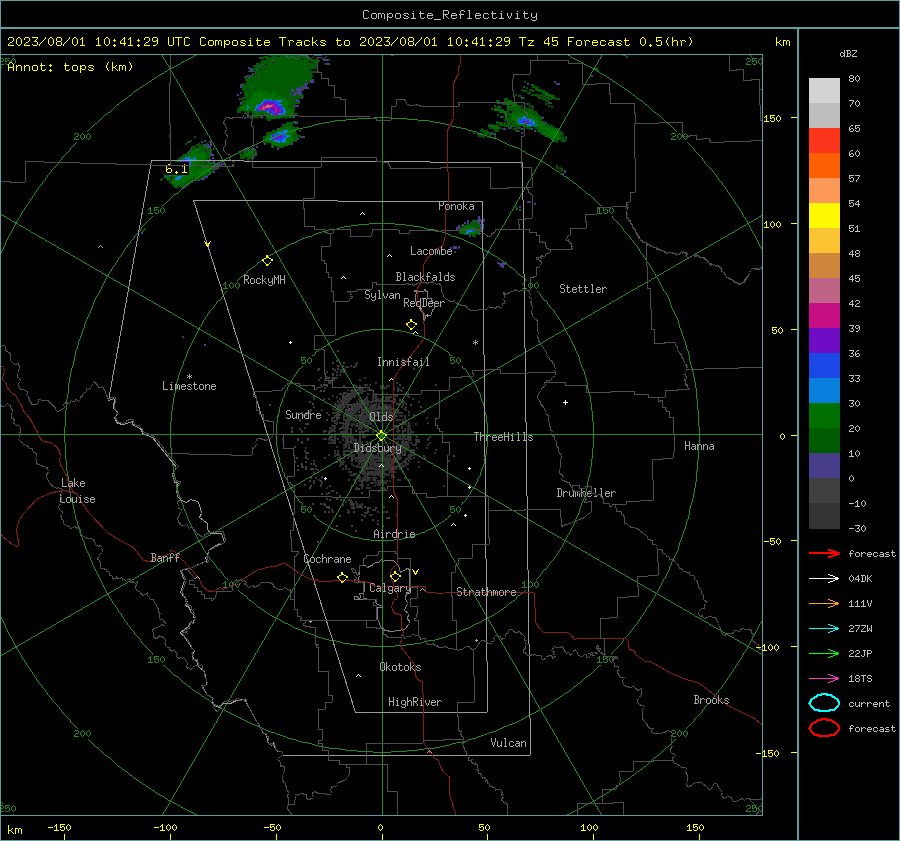Click the RockyMH label
Screen dimensions: 900x841
264,280
